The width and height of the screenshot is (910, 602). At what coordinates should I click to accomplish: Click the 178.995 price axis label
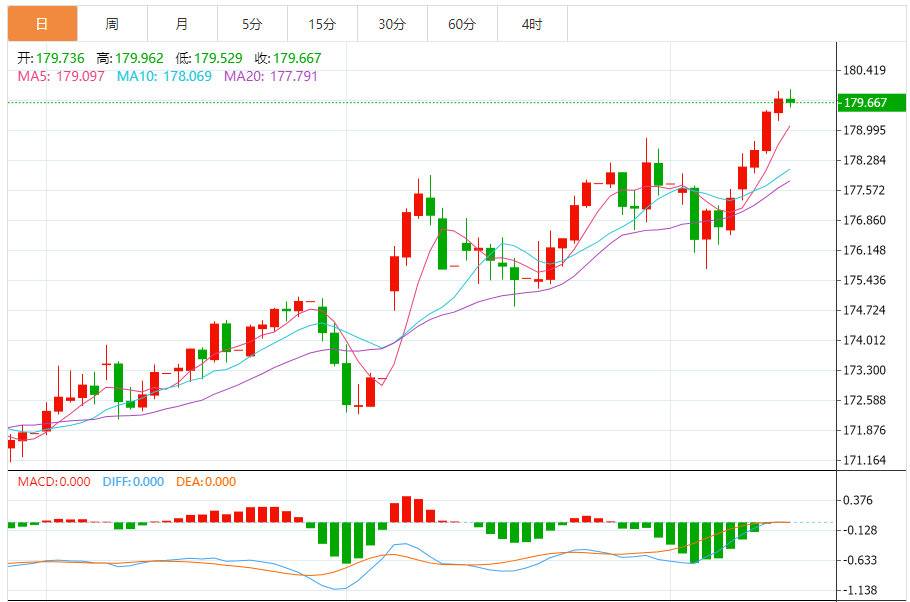click(x=864, y=130)
